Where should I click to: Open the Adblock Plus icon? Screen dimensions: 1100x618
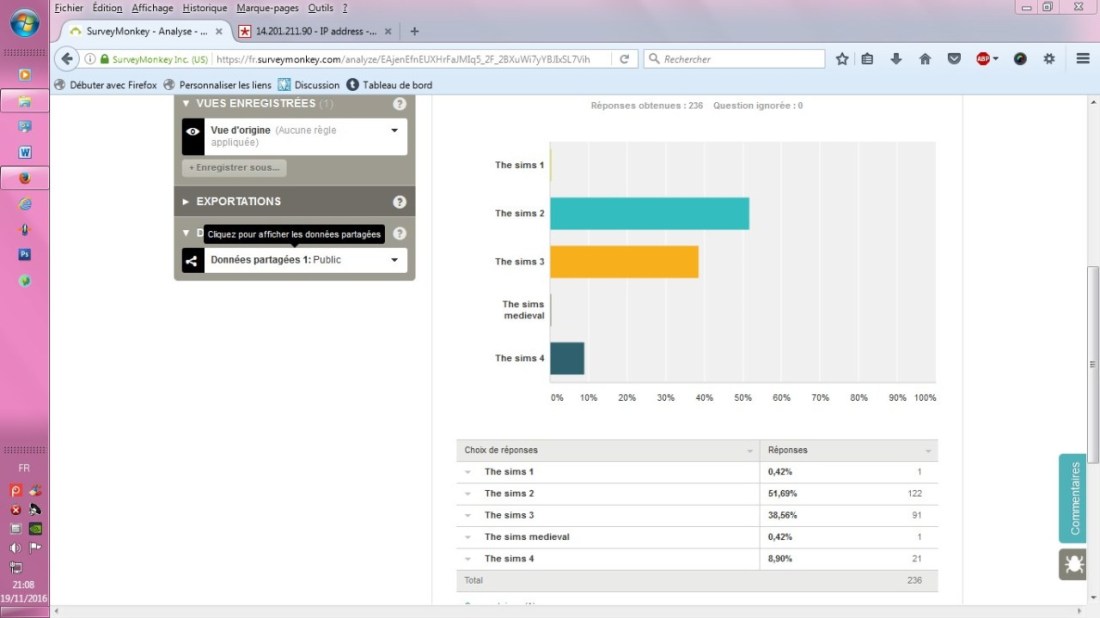[986, 59]
